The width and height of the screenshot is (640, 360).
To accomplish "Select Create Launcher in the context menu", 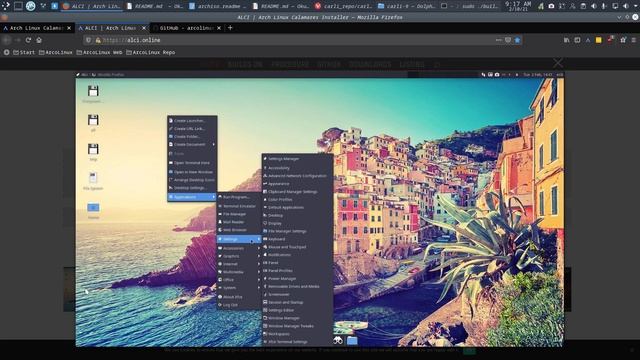I will [192, 120].
